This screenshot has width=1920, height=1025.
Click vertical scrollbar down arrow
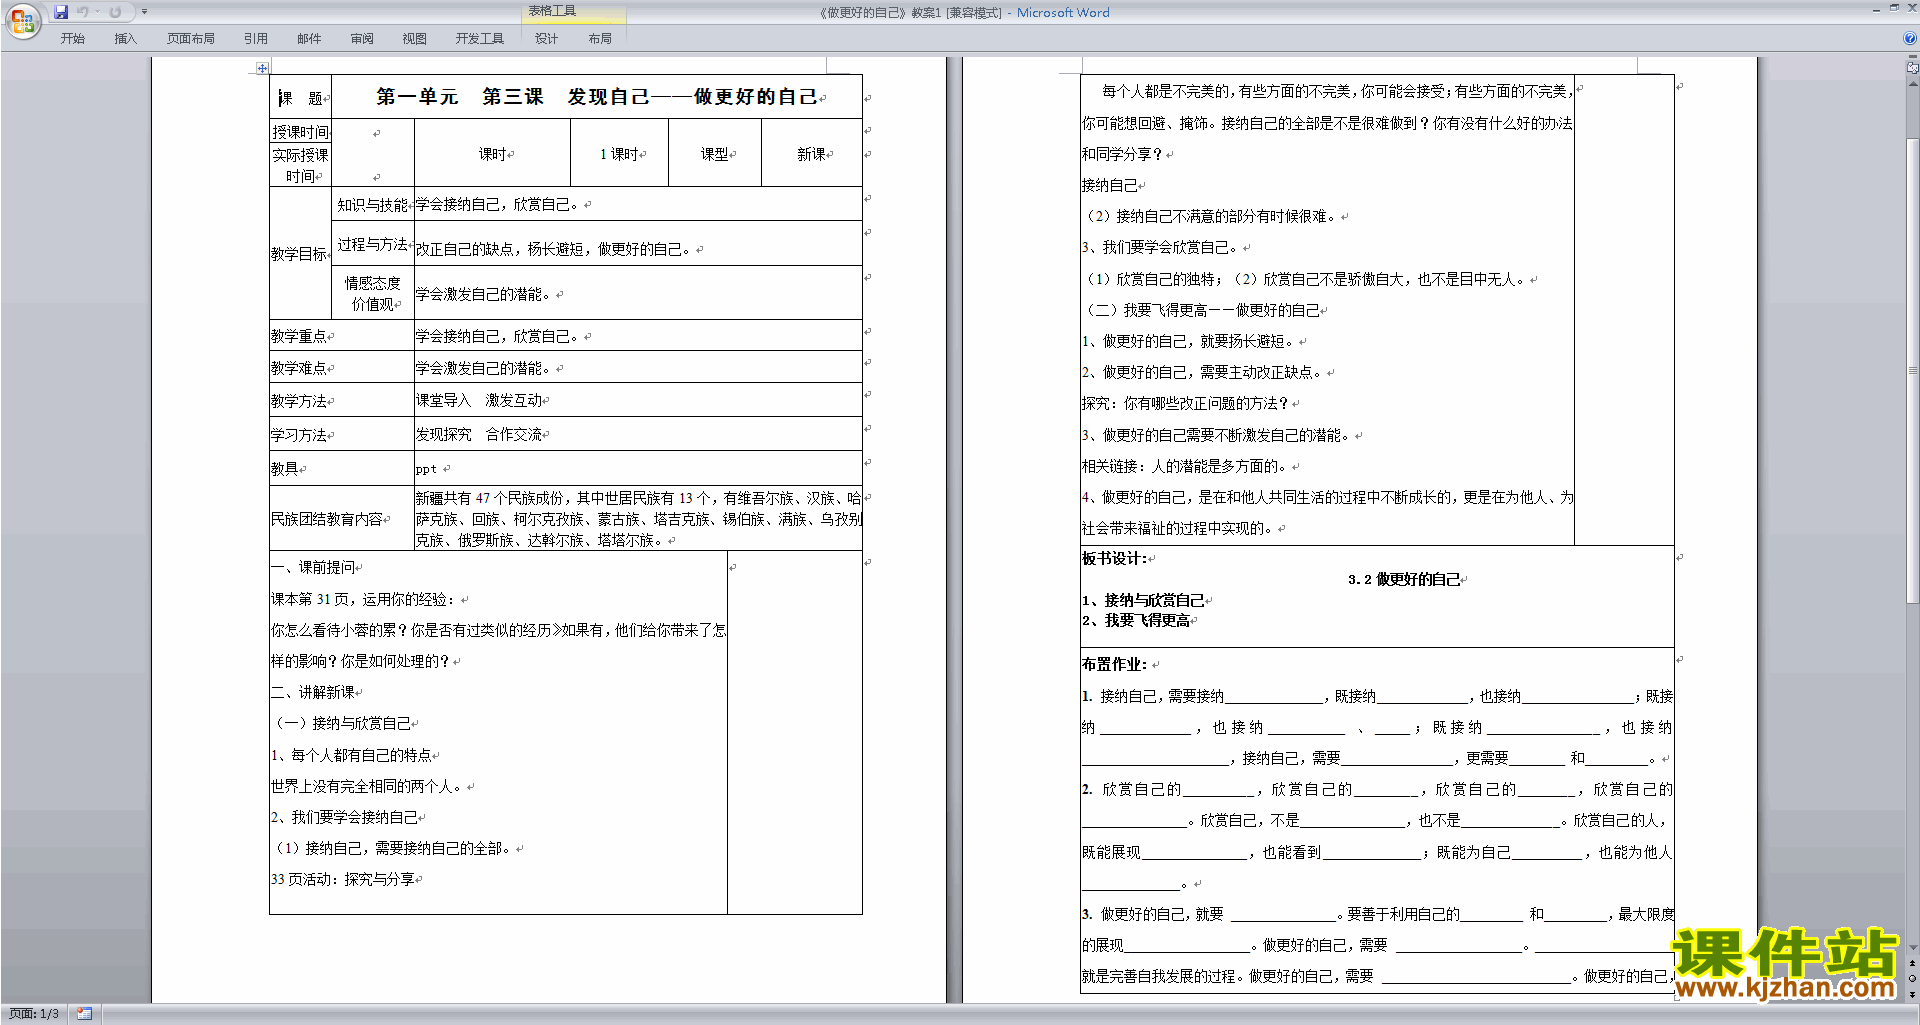click(x=1913, y=947)
